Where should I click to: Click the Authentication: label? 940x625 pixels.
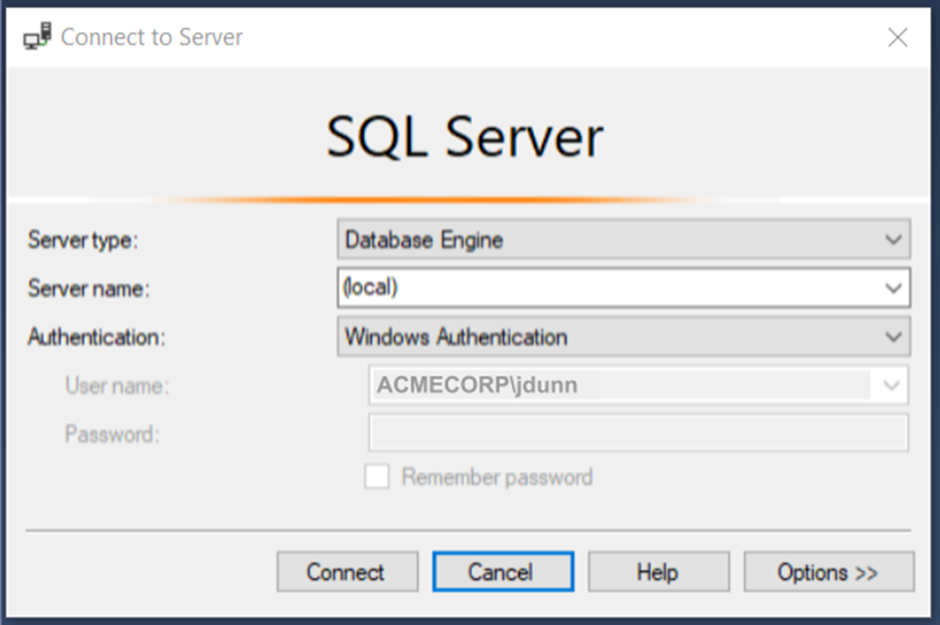[x=96, y=337]
